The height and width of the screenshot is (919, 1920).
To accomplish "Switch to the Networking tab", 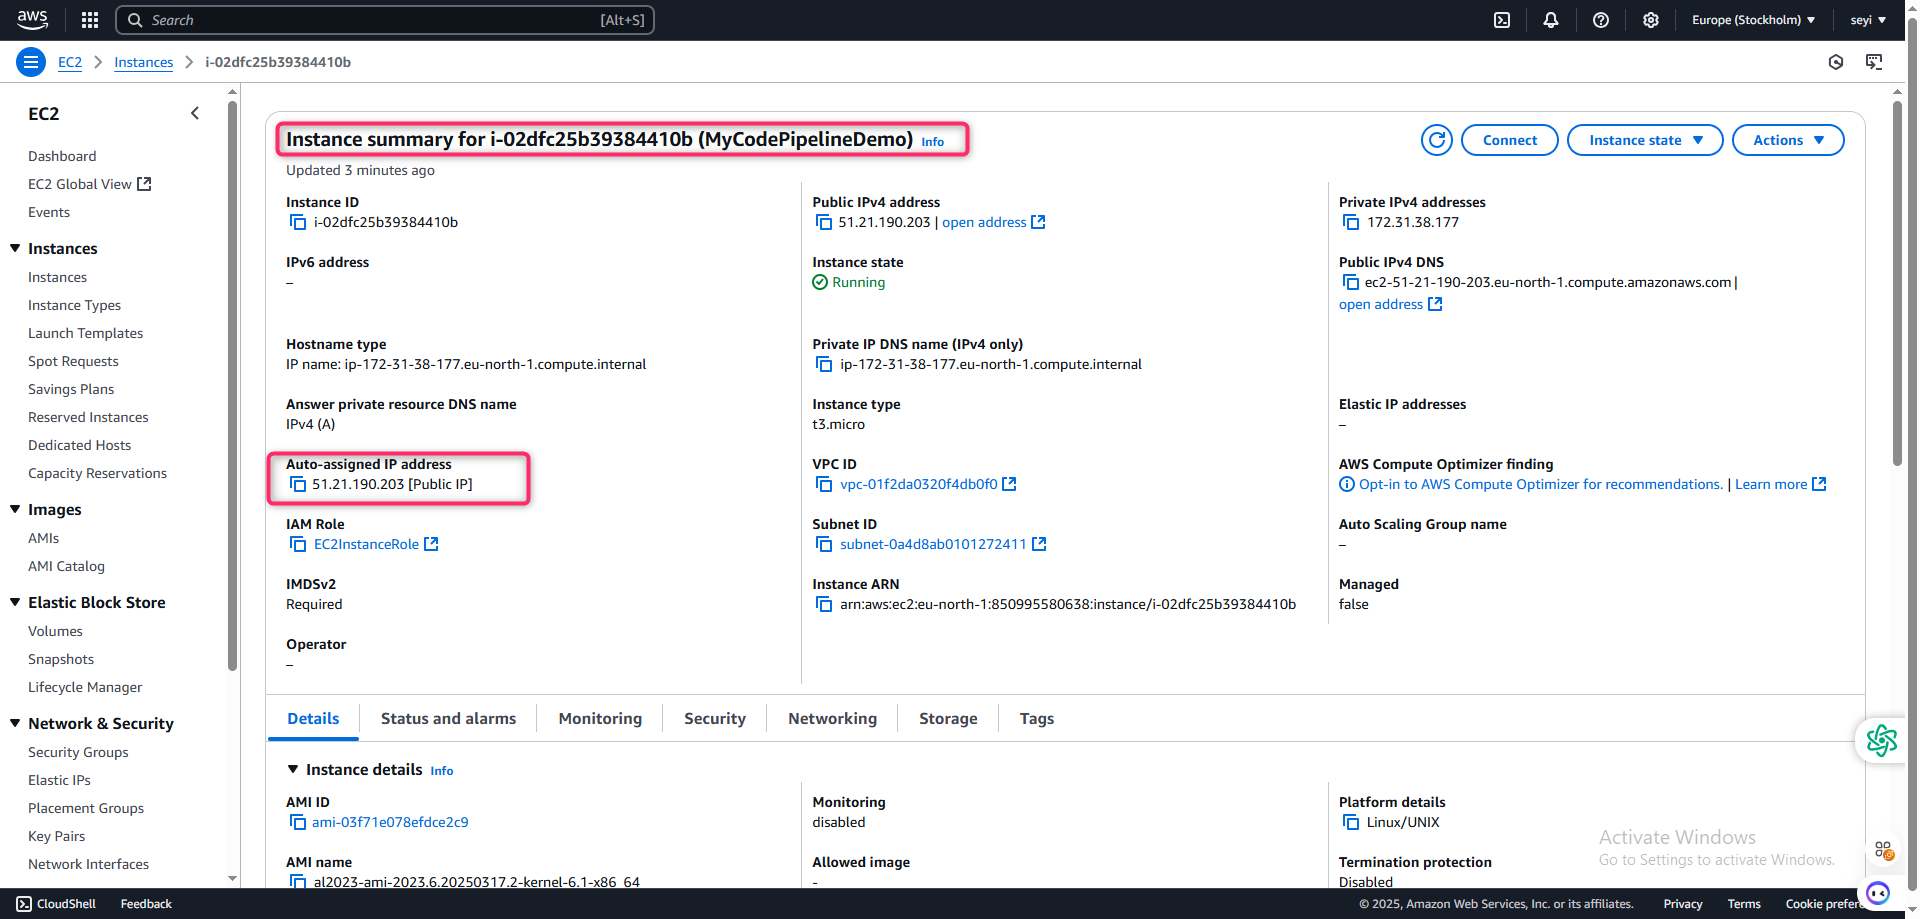I will pyautogui.click(x=832, y=719).
